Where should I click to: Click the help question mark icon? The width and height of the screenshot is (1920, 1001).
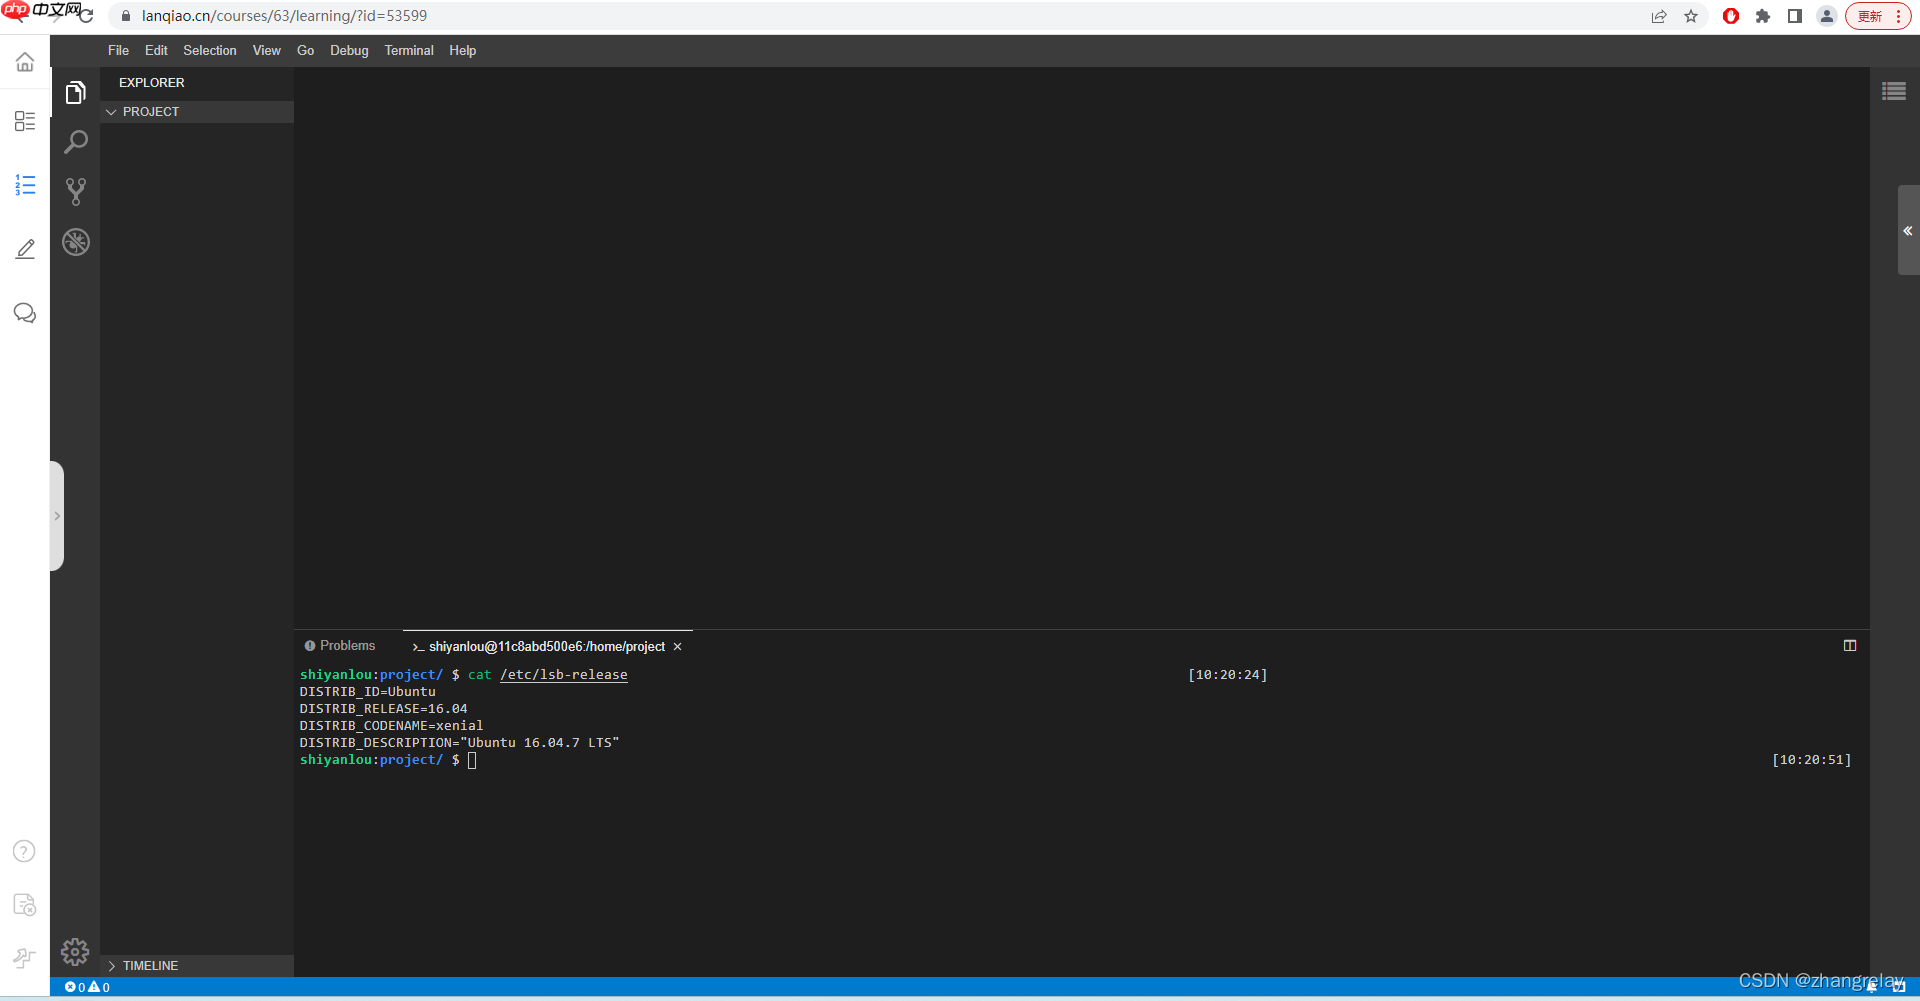click(x=24, y=851)
